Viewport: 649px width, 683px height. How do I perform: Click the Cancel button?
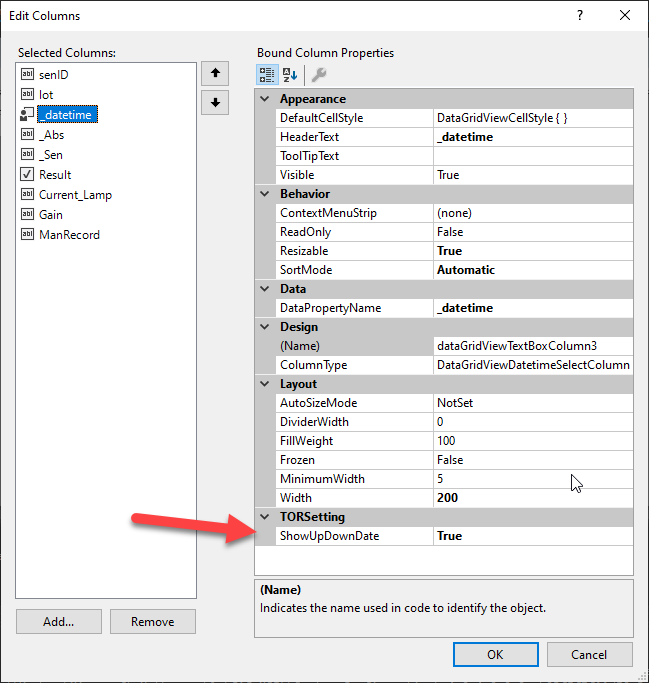point(589,654)
